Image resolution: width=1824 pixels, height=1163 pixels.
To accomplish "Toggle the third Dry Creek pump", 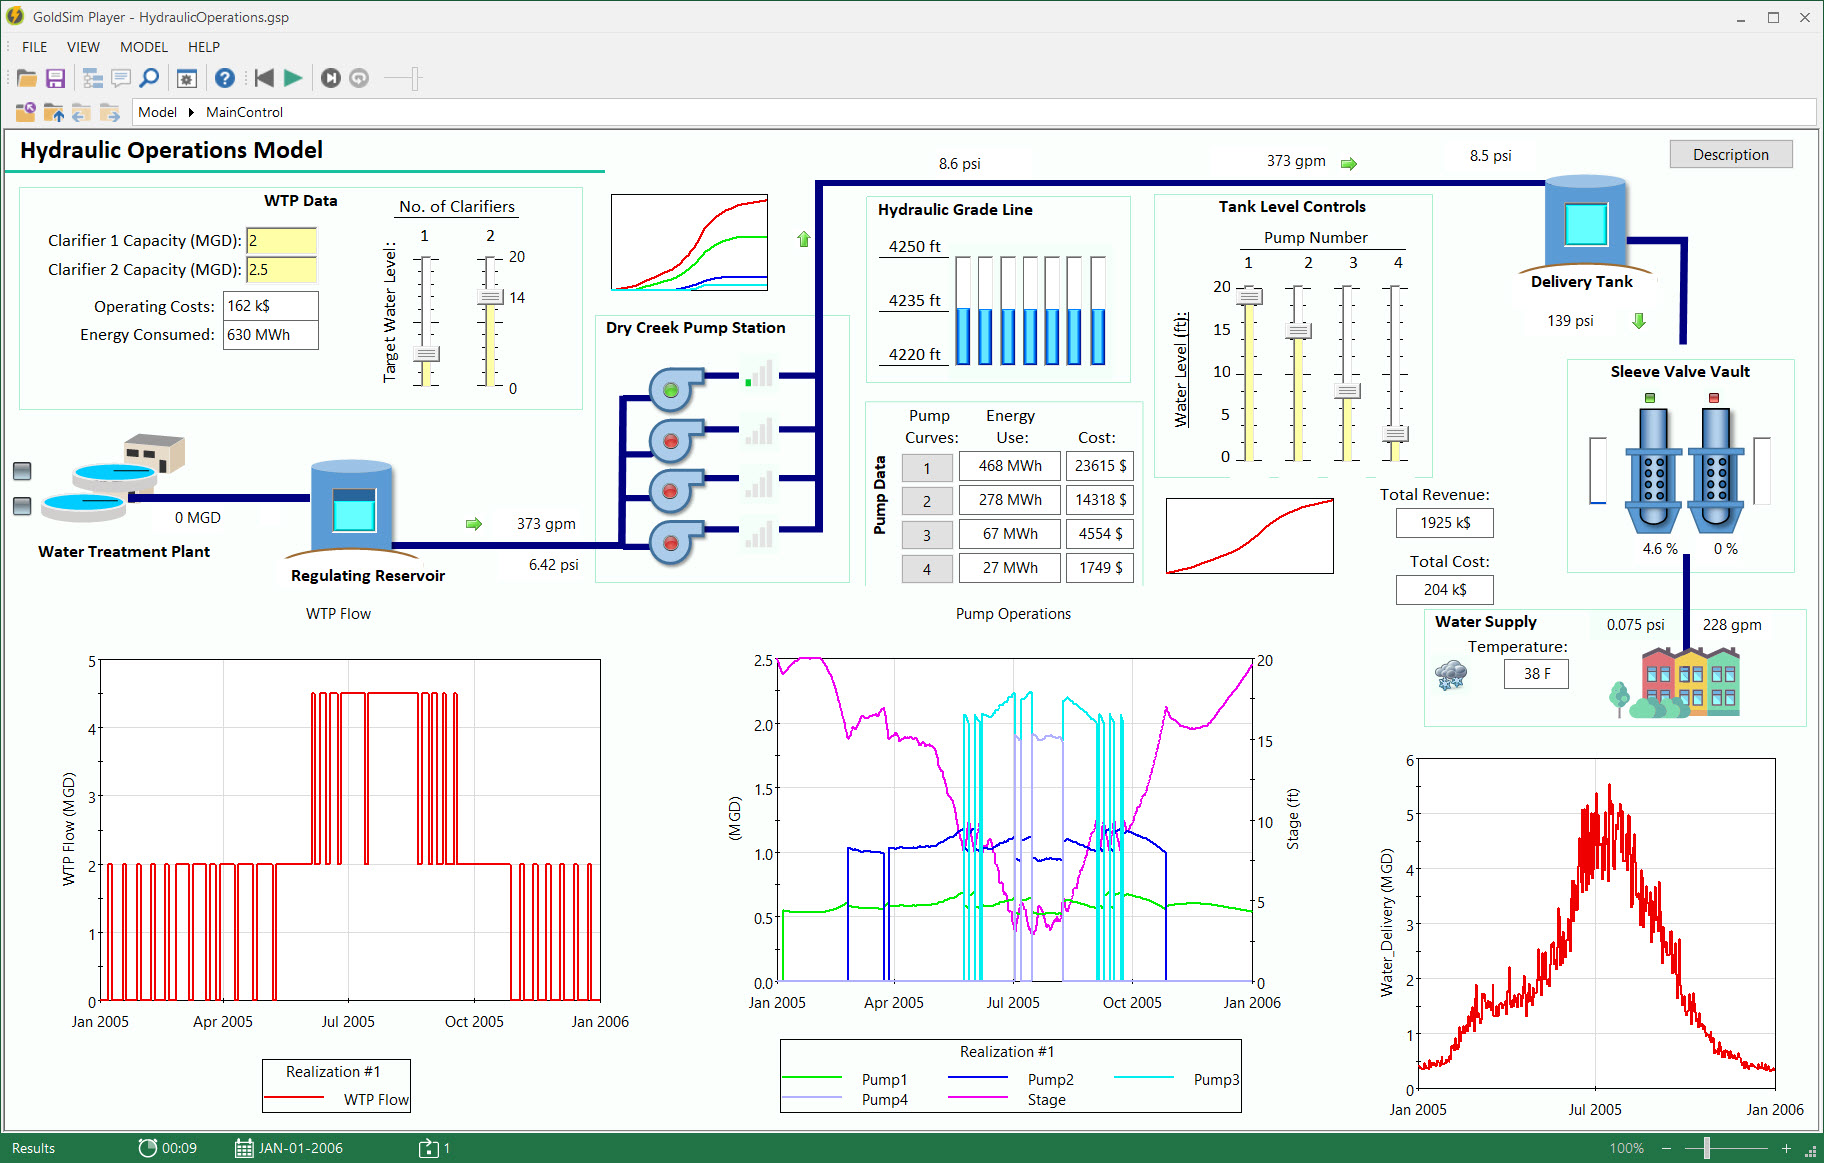I will 672,490.
